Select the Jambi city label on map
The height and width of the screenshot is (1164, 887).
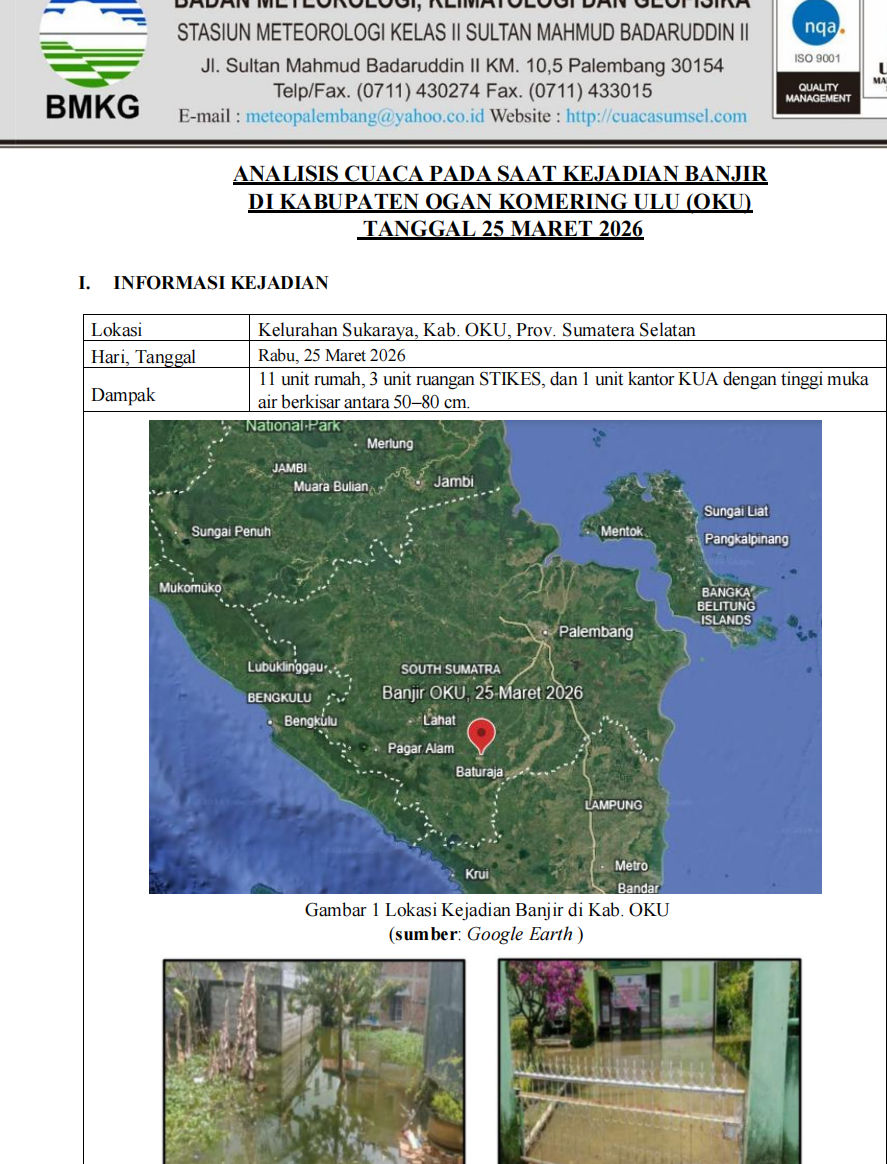point(453,481)
